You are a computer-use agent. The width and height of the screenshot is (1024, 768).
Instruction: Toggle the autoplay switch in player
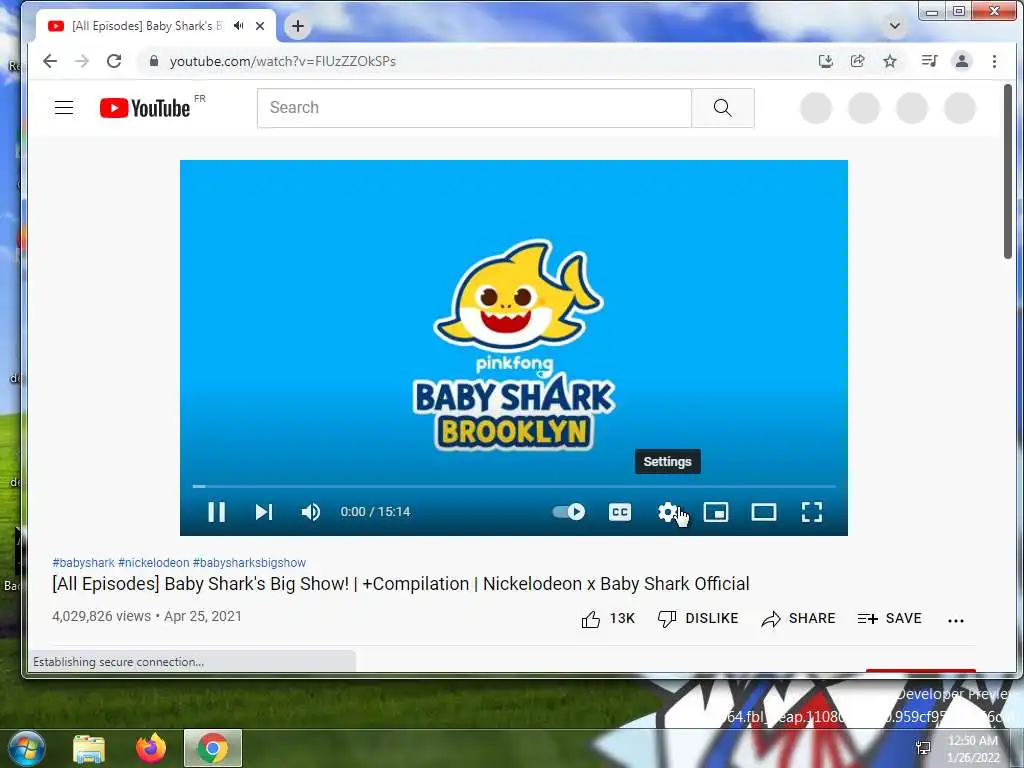pyautogui.click(x=569, y=512)
